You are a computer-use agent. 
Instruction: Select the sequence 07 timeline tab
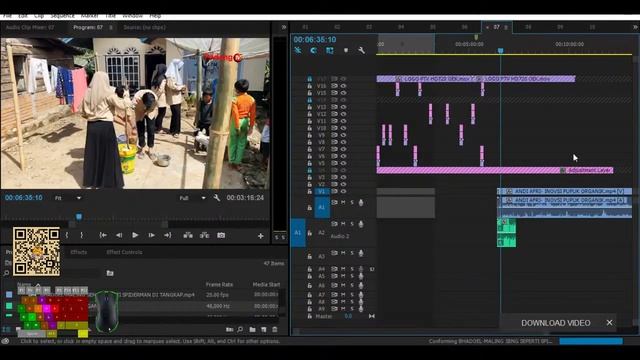point(496,27)
